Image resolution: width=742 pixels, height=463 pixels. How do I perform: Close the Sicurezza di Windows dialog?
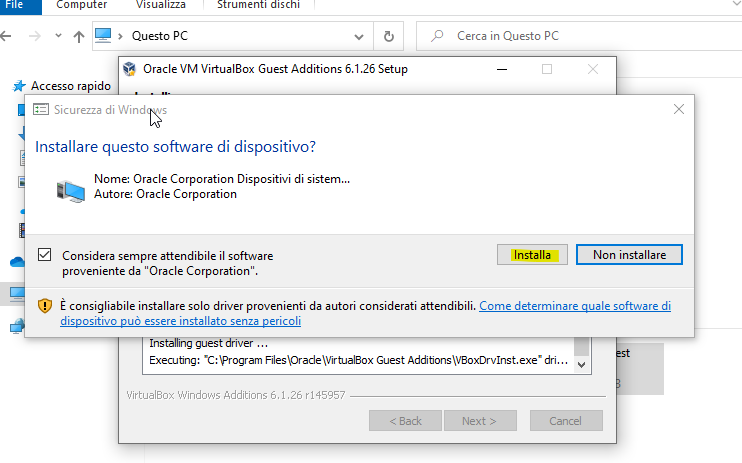coord(679,109)
